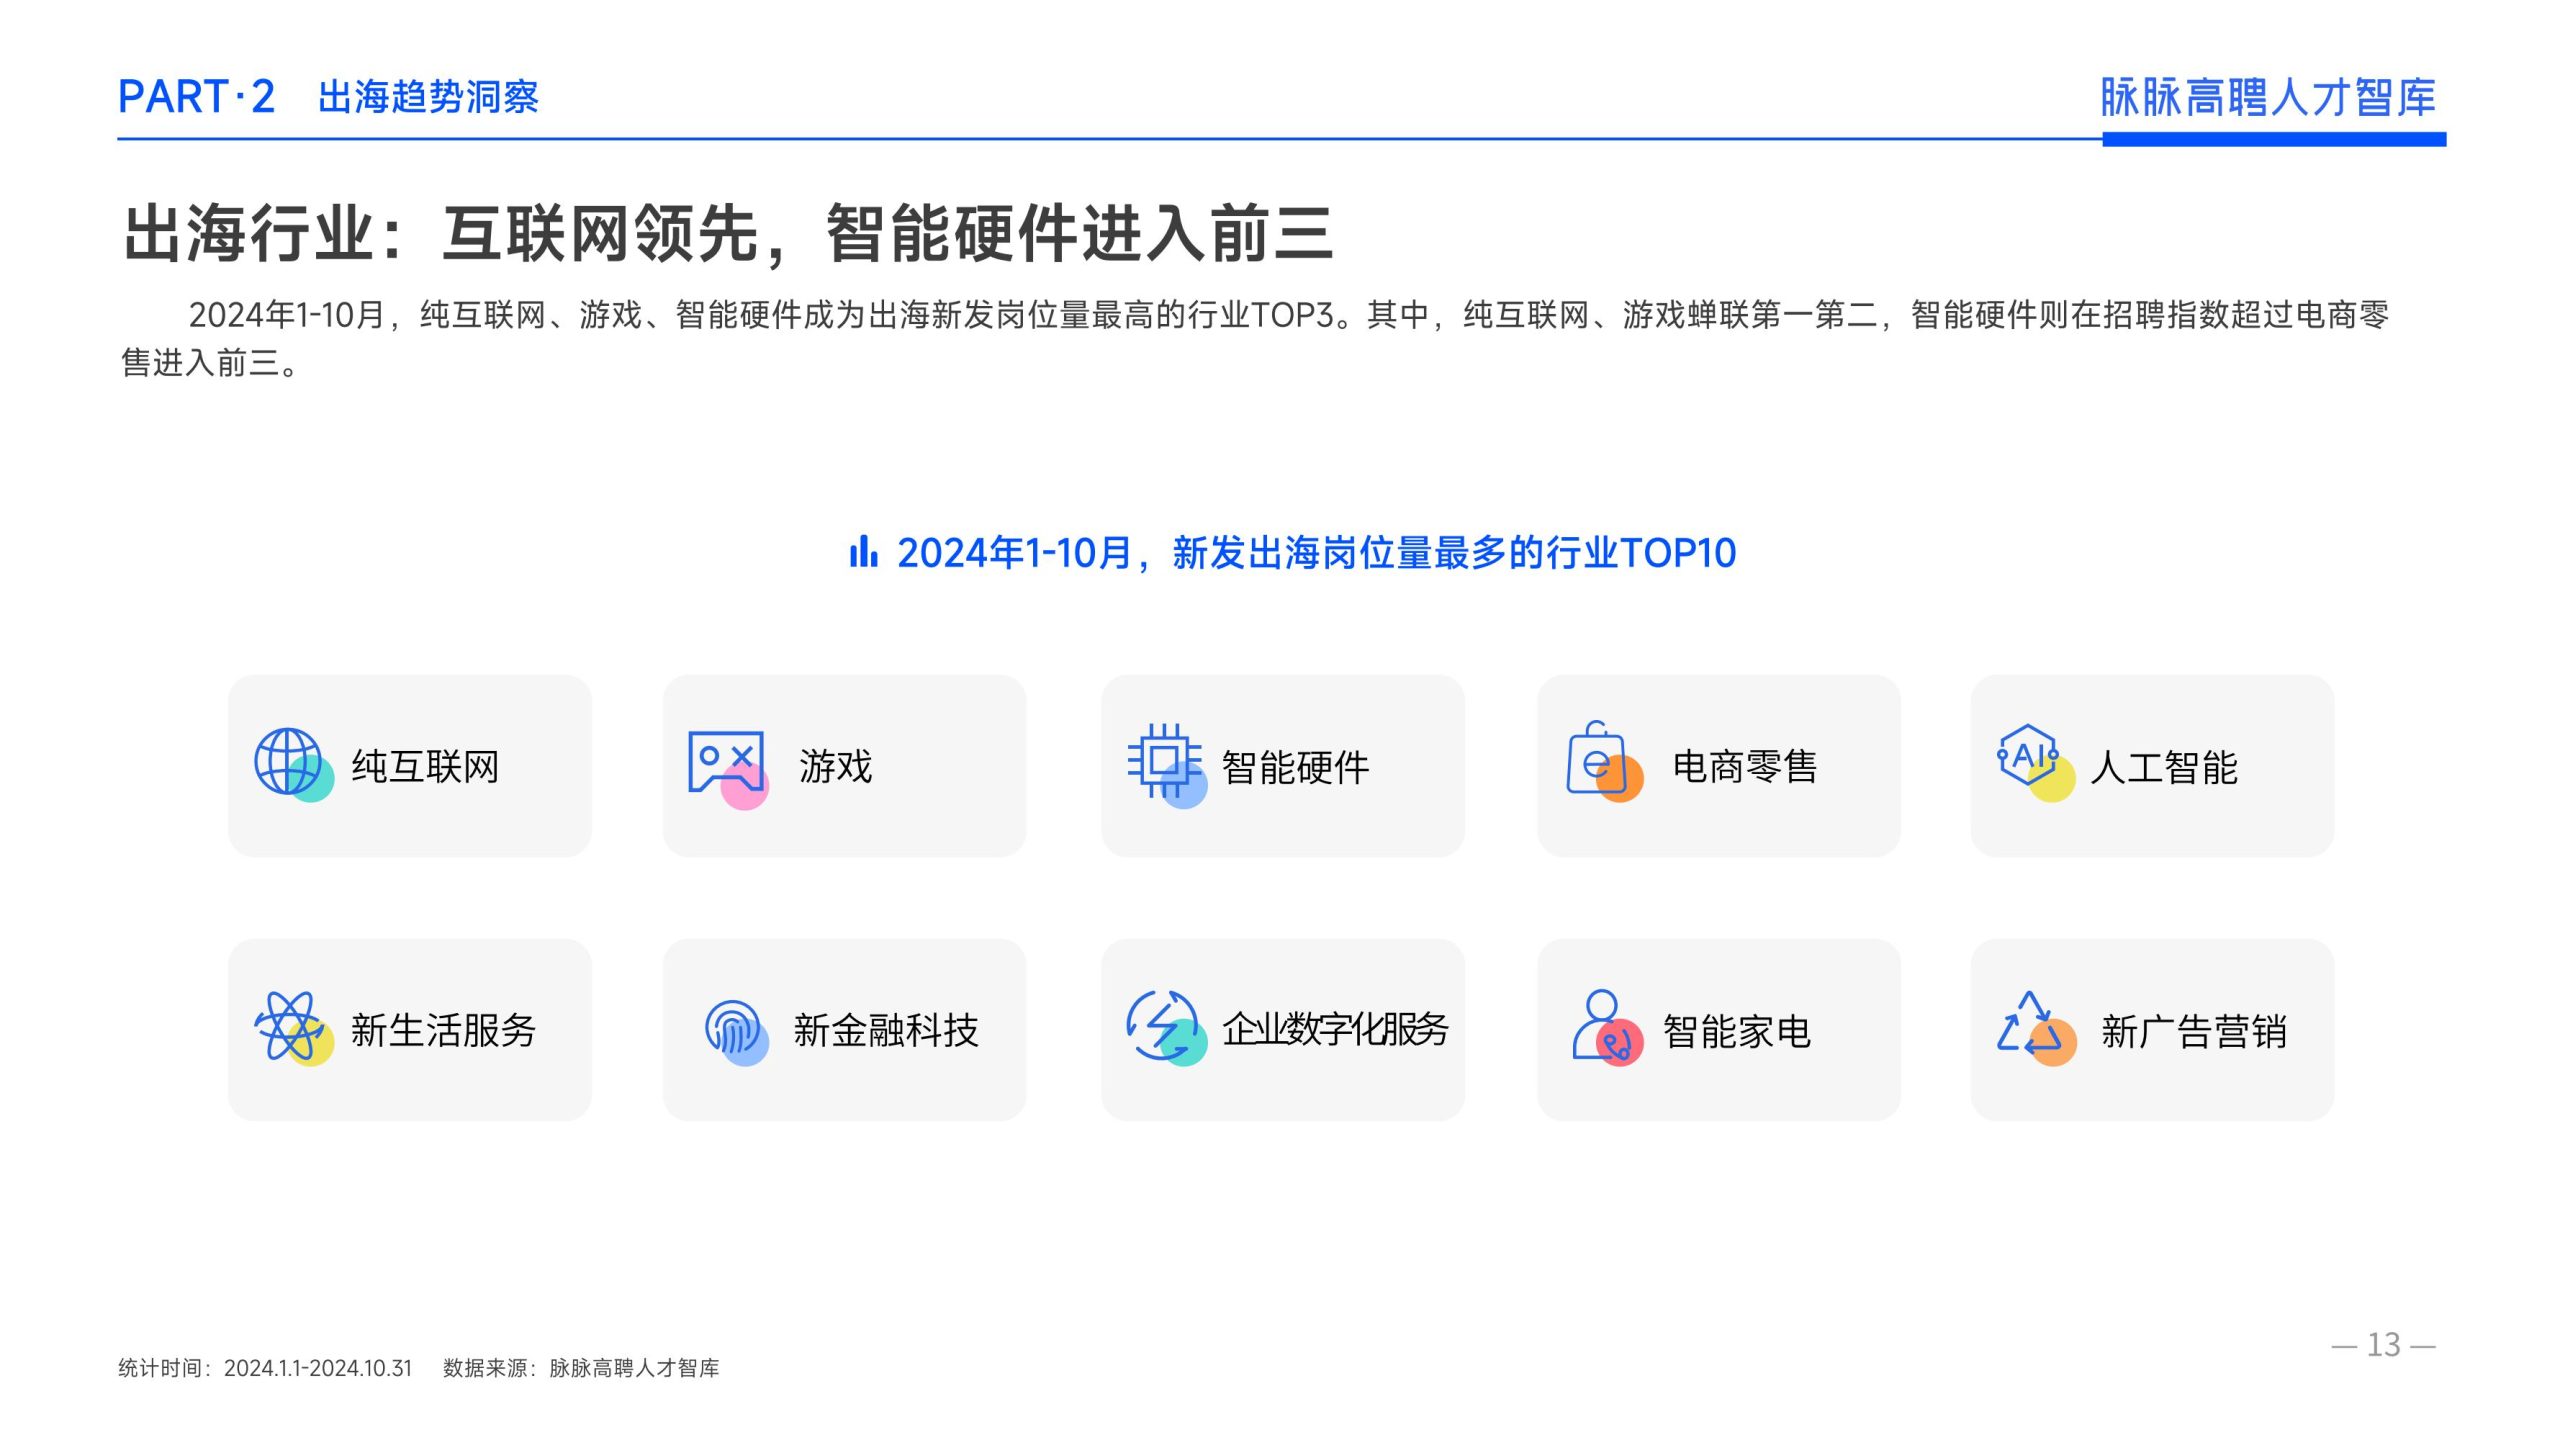Click the person icon beside 智能家电
Image resolution: width=2560 pixels, height=1440 pixels.
[1604, 1027]
